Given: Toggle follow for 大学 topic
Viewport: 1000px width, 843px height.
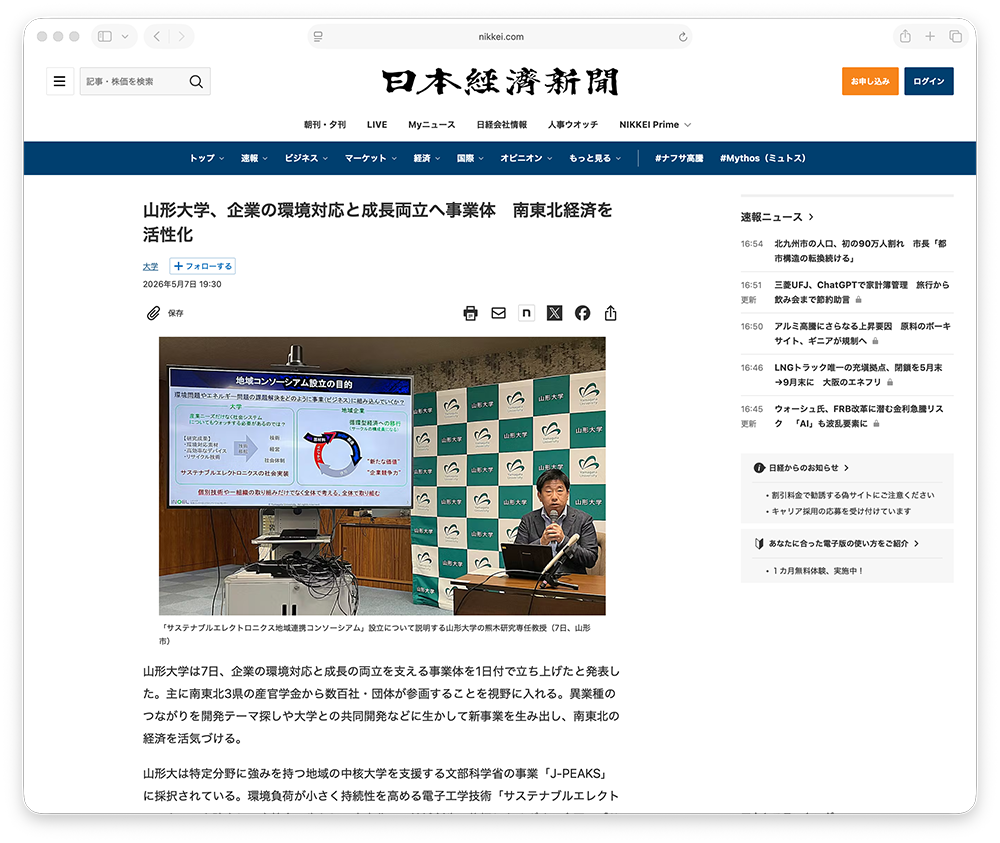Looking at the screenshot, I should pyautogui.click(x=202, y=266).
